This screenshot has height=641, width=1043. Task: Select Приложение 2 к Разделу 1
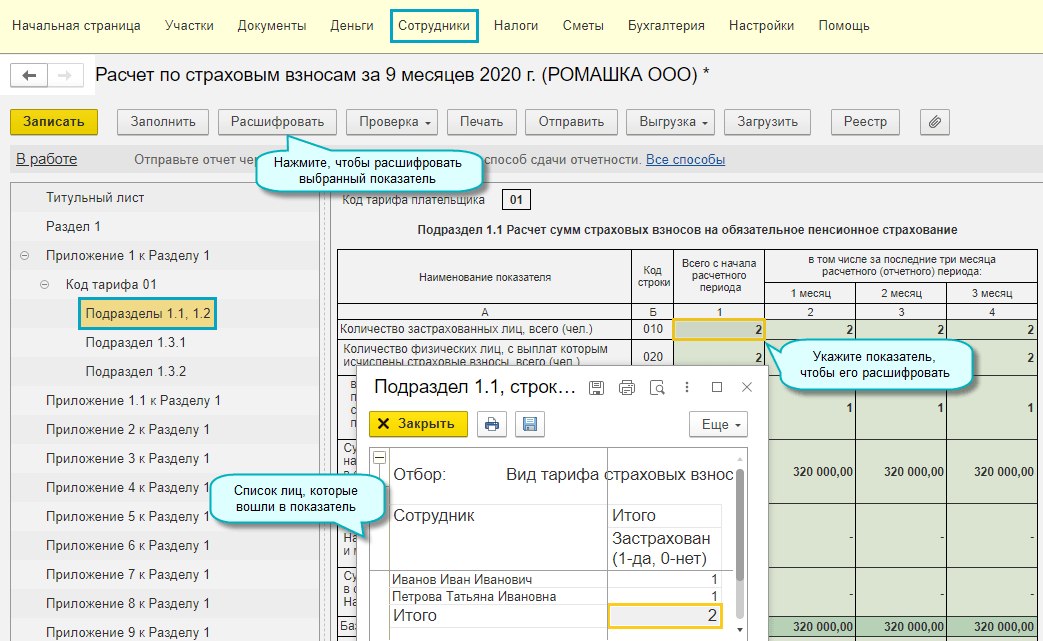pyautogui.click(x=128, y=430)
